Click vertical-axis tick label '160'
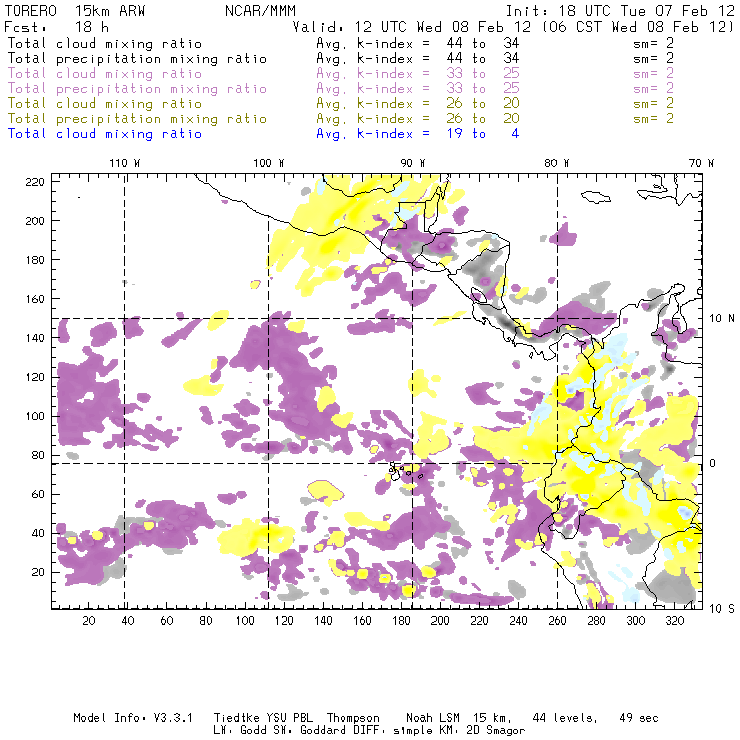Screen dimensions: 740x740 (35, 299)
